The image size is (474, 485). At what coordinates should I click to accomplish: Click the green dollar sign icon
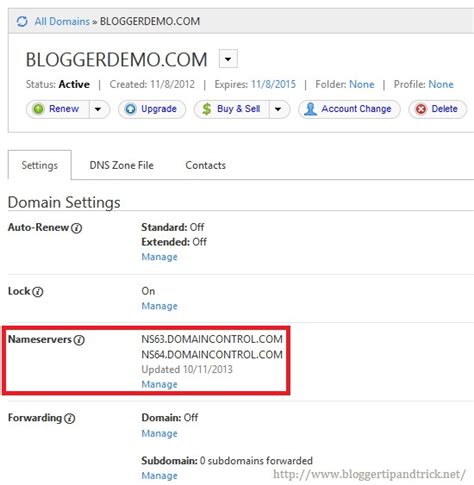pyautogui.click(x=207, y=109)
